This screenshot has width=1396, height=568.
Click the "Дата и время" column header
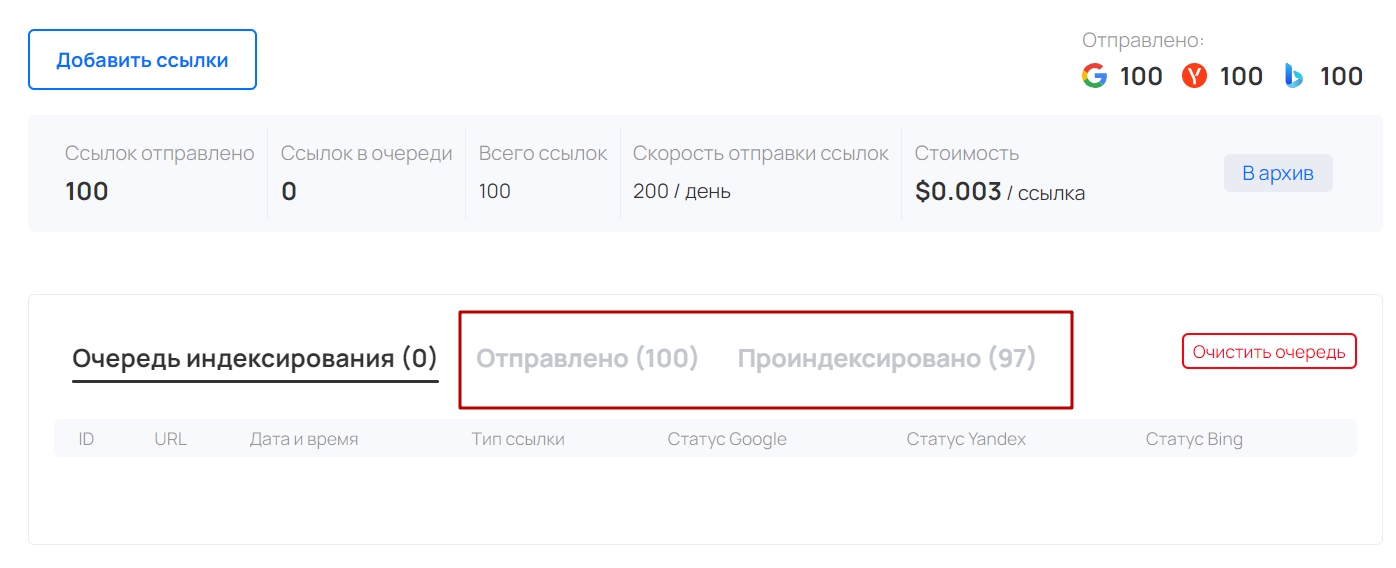point(304,439)
